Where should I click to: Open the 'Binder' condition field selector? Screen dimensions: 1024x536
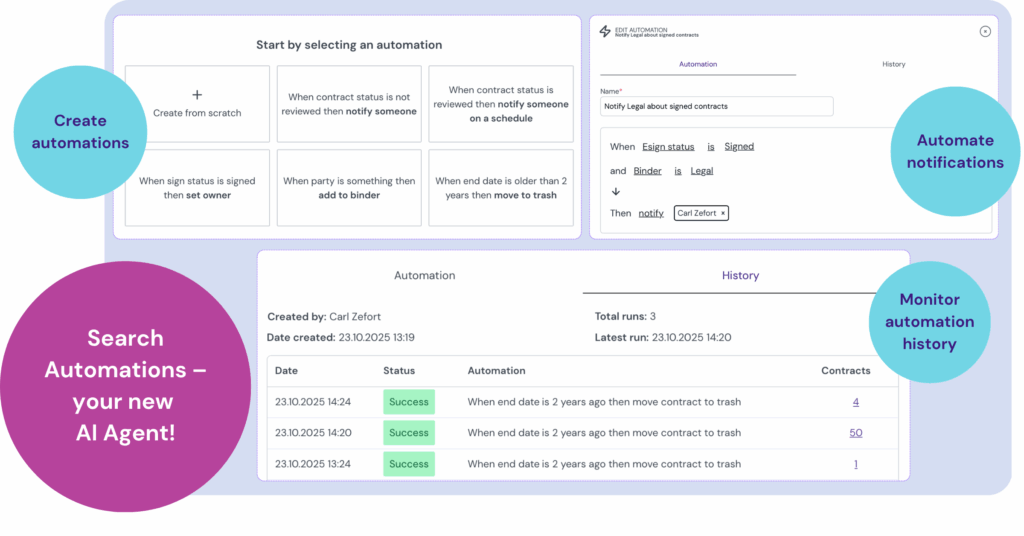point(647,171)
